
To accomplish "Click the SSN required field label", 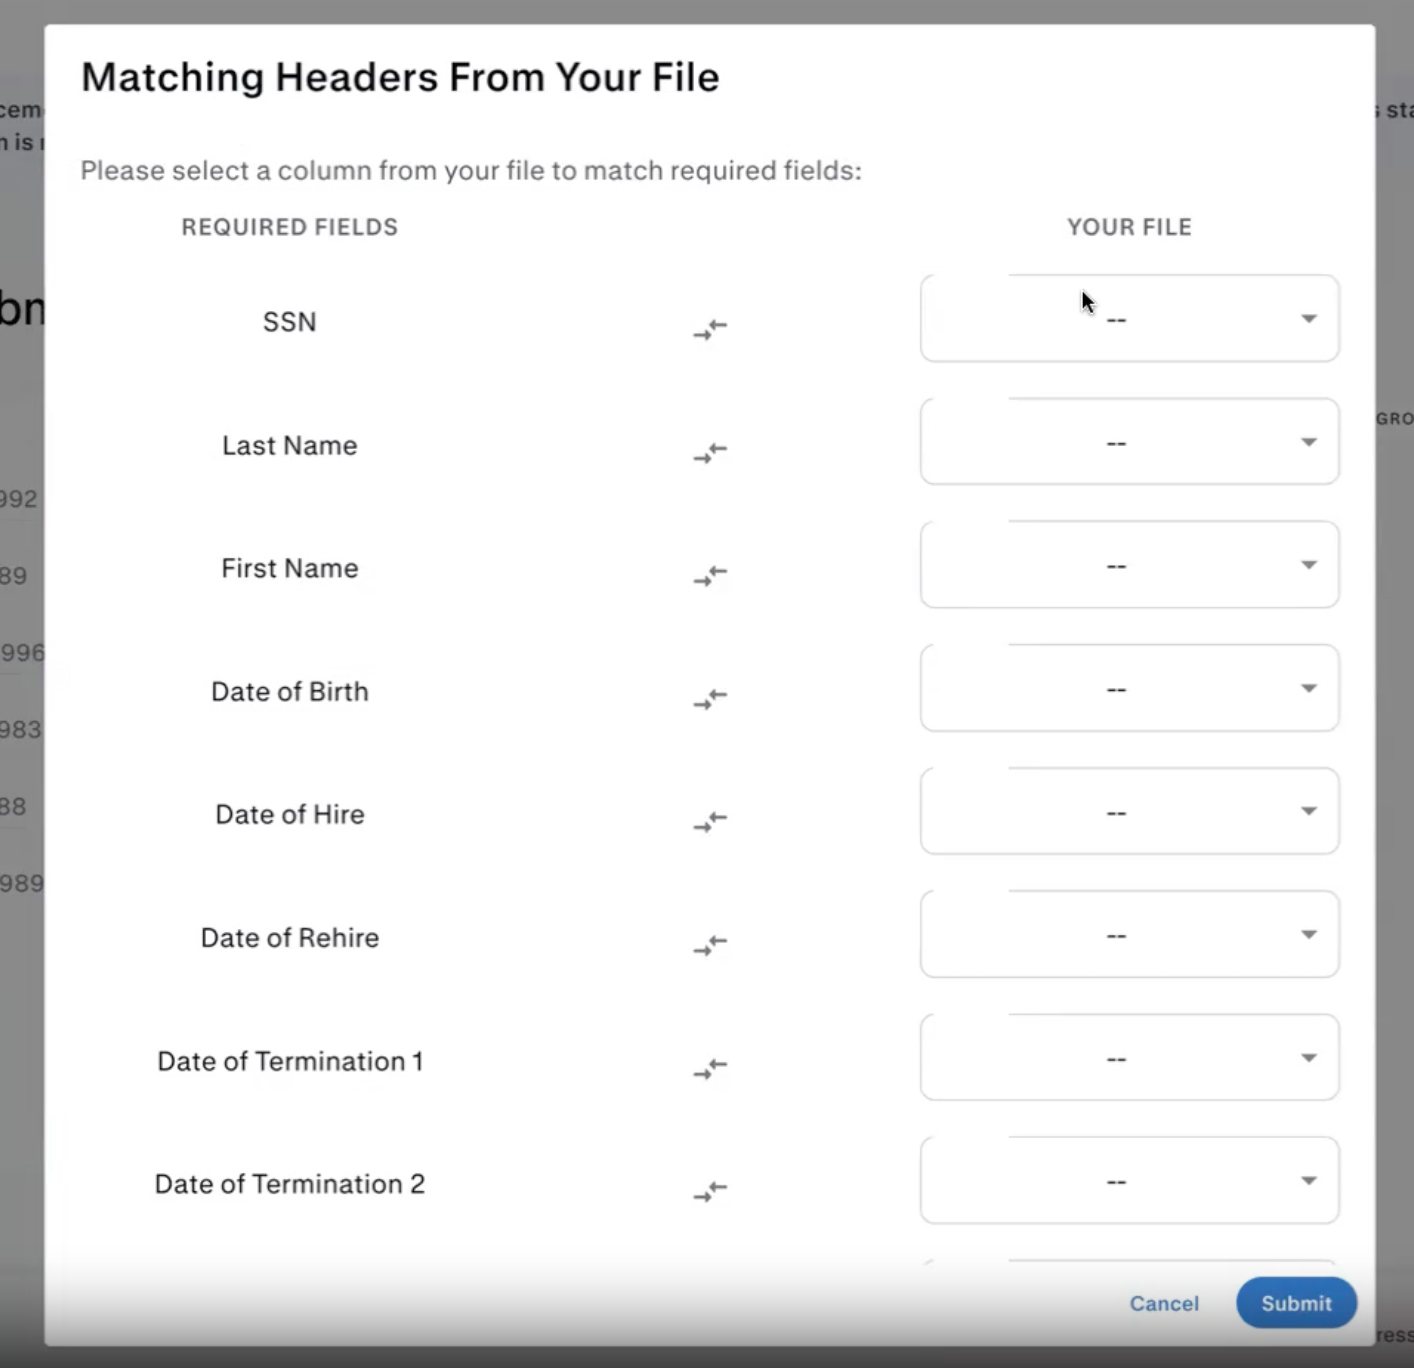I will point(290,322).
